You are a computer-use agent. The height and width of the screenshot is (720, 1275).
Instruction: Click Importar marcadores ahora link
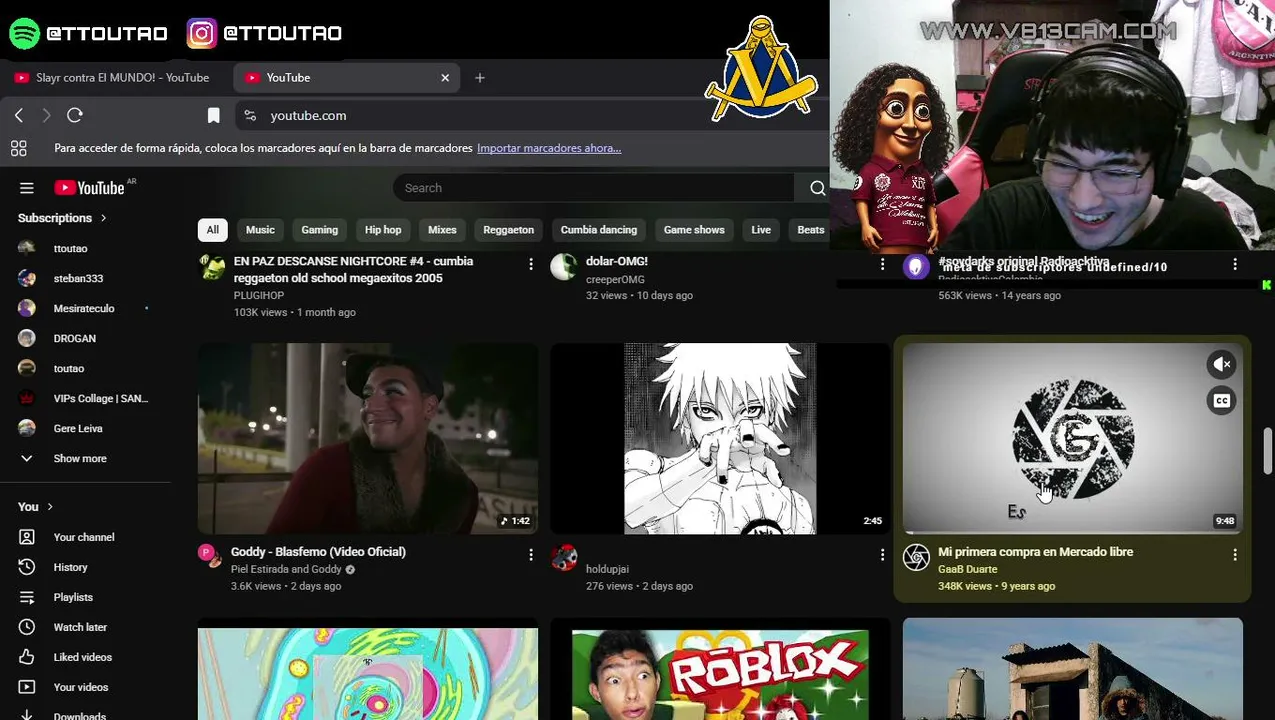click(x=549, y=148)
